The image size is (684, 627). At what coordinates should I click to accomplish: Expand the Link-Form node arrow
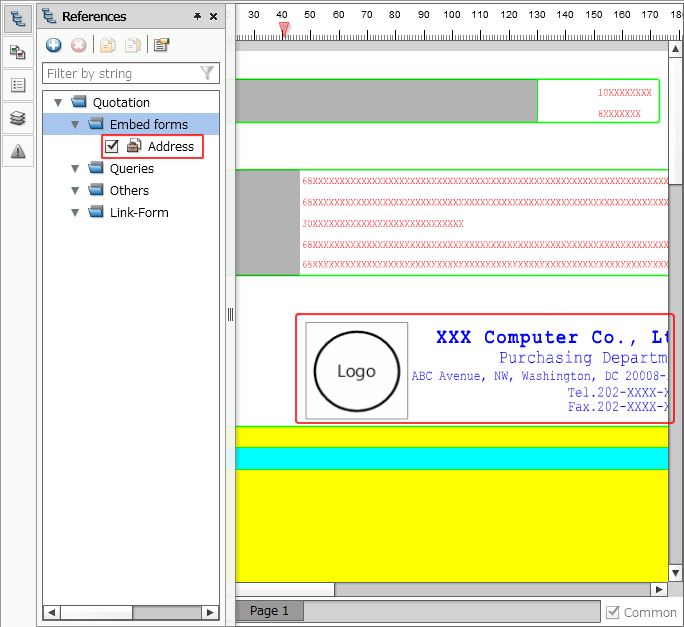(x=75, y=212)
